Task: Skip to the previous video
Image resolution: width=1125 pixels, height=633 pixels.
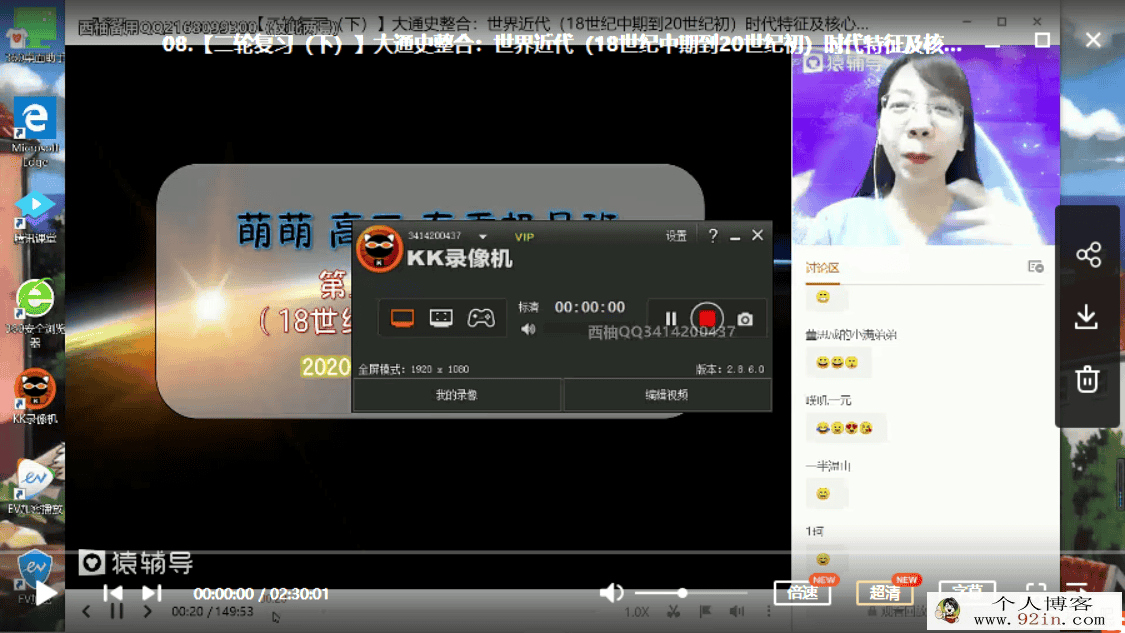Action: 113,593
